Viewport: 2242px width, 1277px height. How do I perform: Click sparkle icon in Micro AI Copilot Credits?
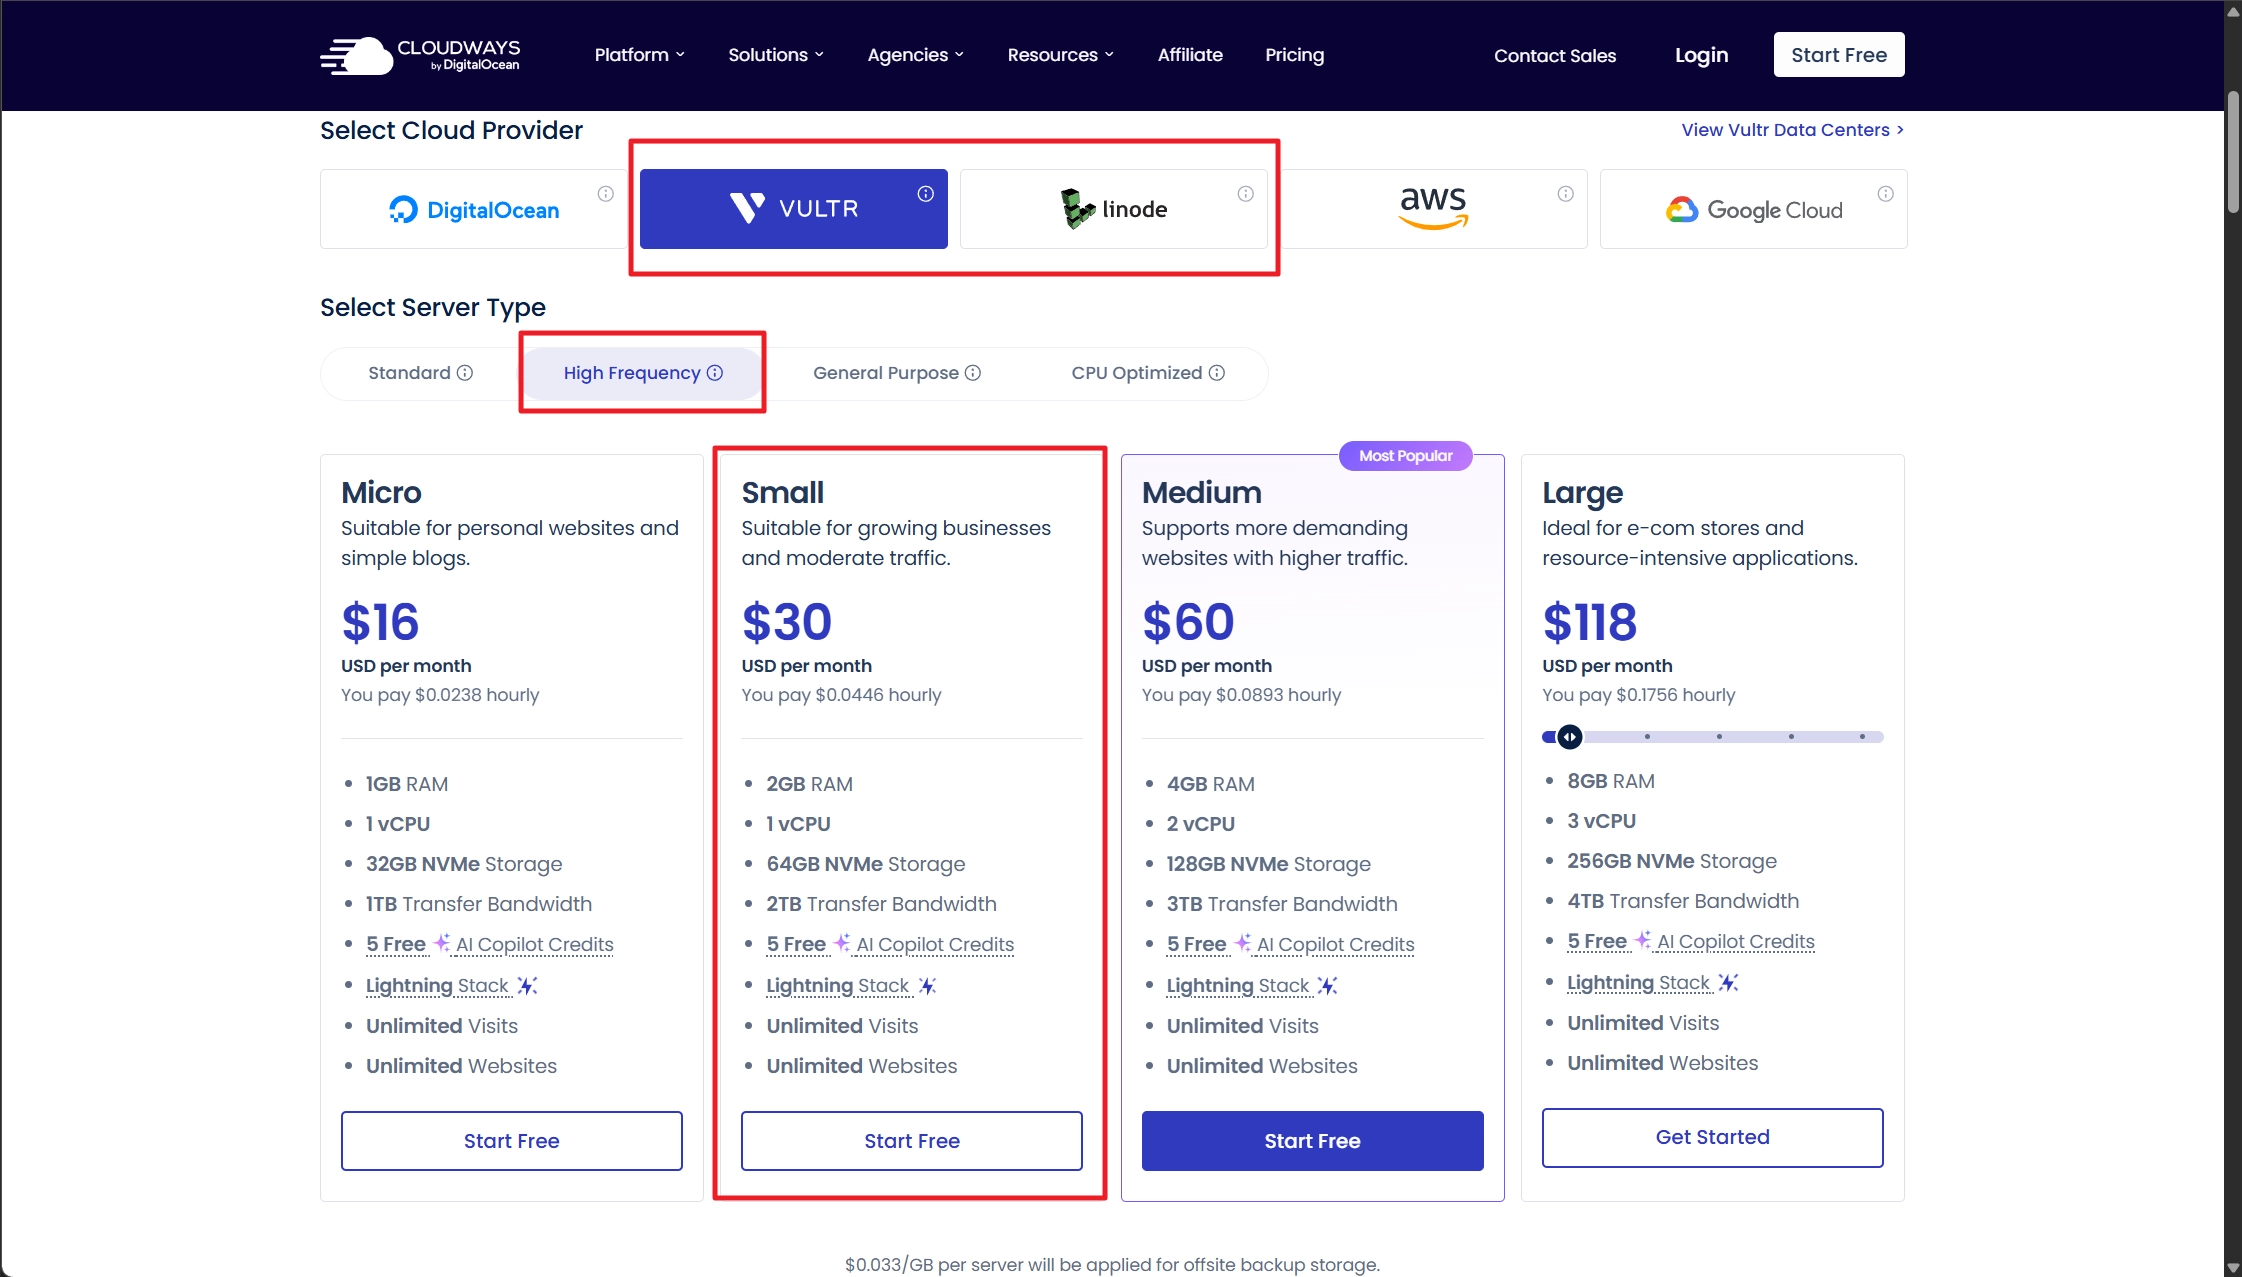[x=441, y=943]
